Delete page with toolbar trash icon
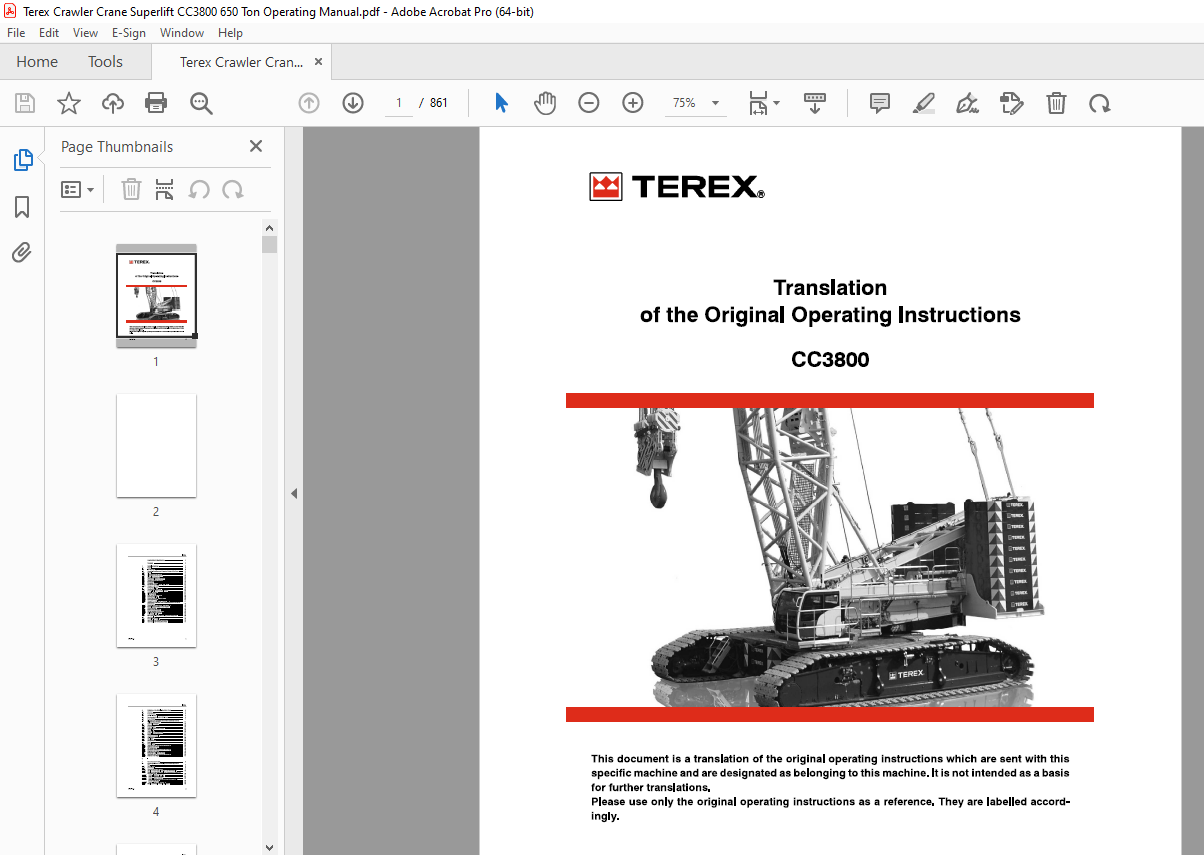The height and width of the screenshot is (855, 1204). tap(1056, 103)
